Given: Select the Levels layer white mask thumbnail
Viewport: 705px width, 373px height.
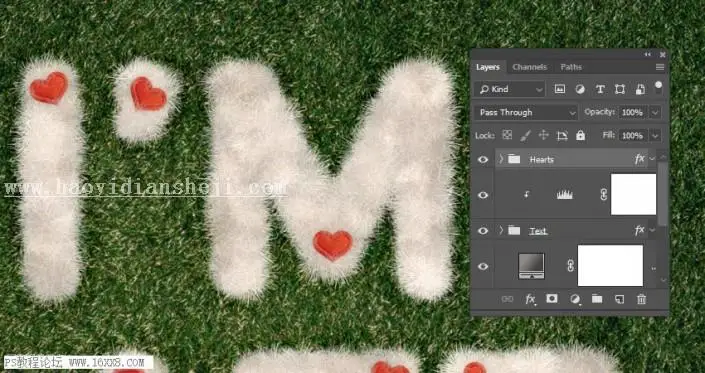Looking at the screenshot, I should (634, 195).
